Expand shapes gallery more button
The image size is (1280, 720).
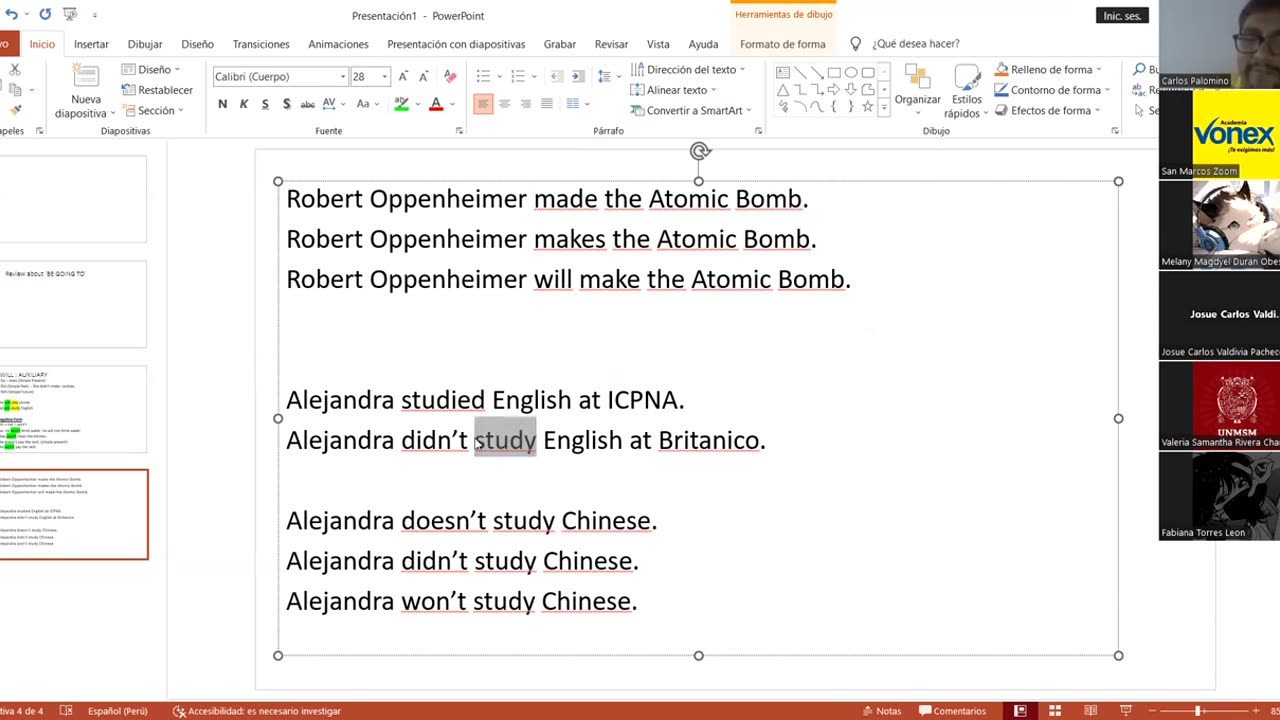(883, 107)
